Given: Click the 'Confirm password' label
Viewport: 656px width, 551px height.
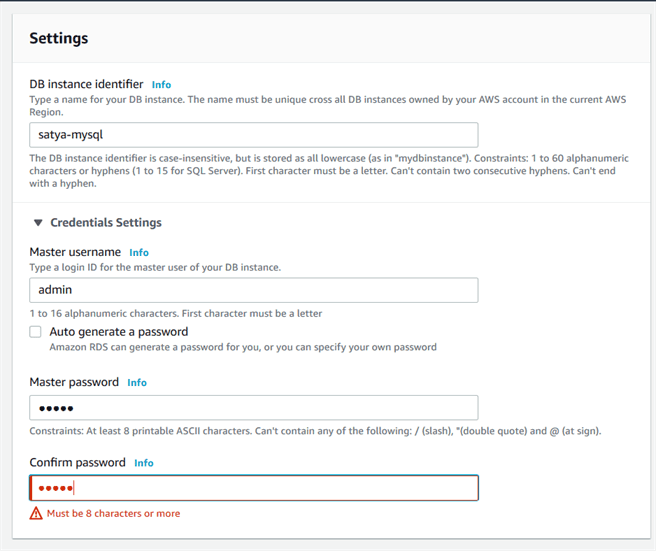Looking at the screenshot, I should [77, 462].
